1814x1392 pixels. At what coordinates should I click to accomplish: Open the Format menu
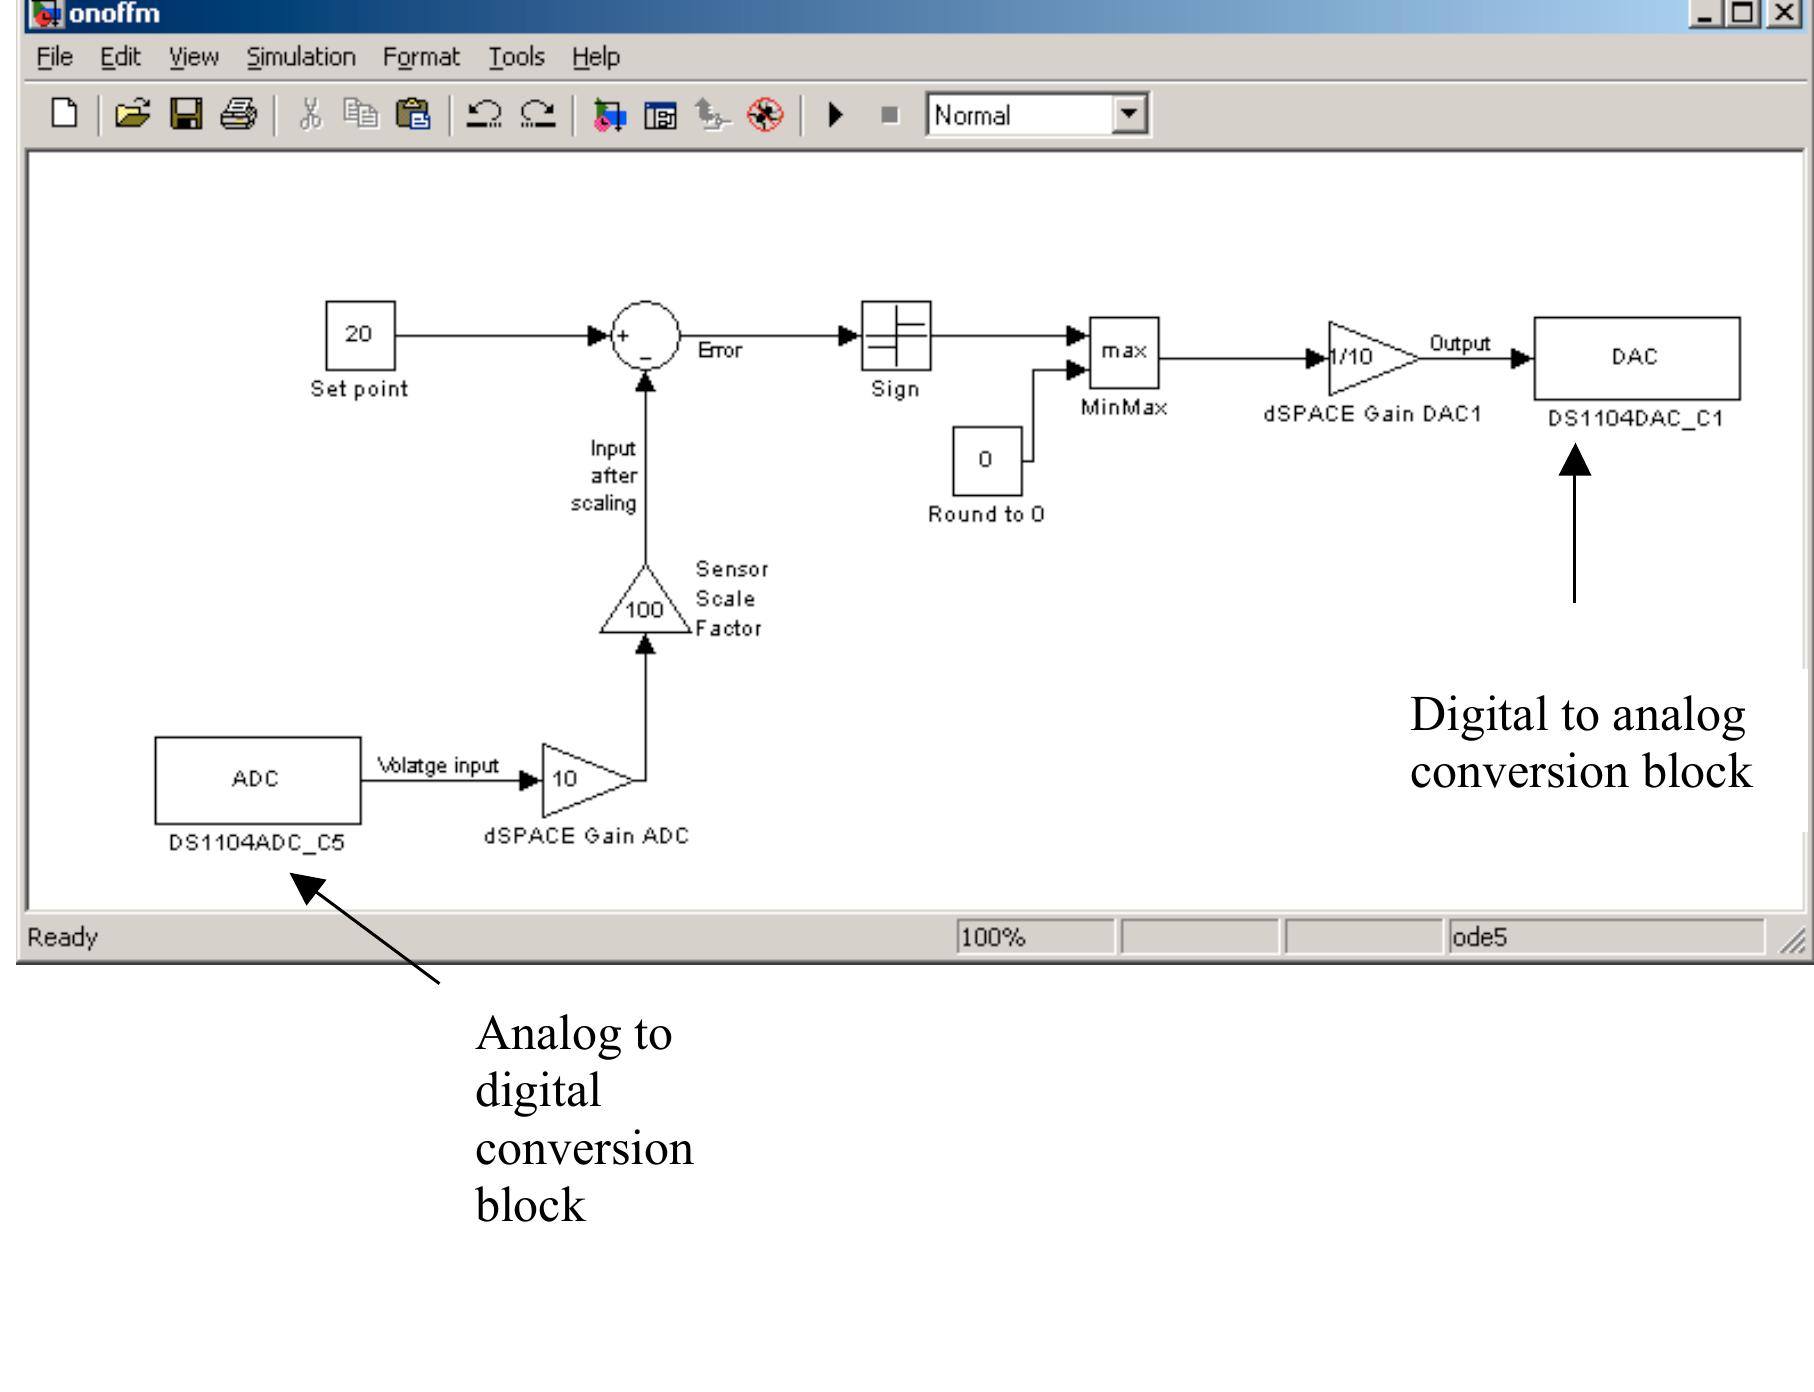point(421,57)
